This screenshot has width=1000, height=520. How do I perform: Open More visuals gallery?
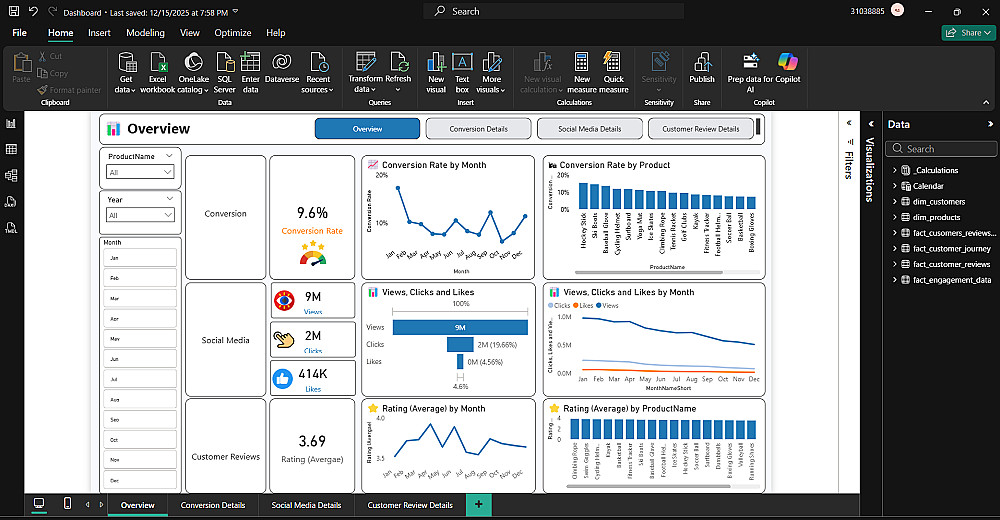491,73
